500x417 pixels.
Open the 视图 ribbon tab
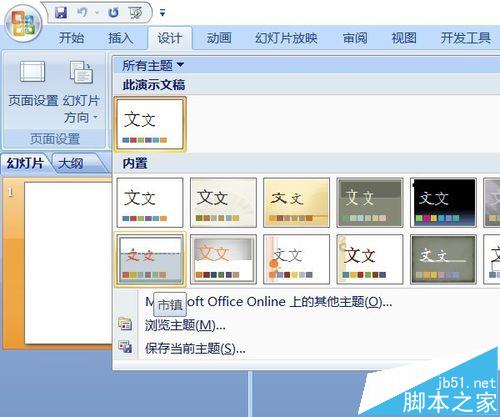click(x=404, y=38)
